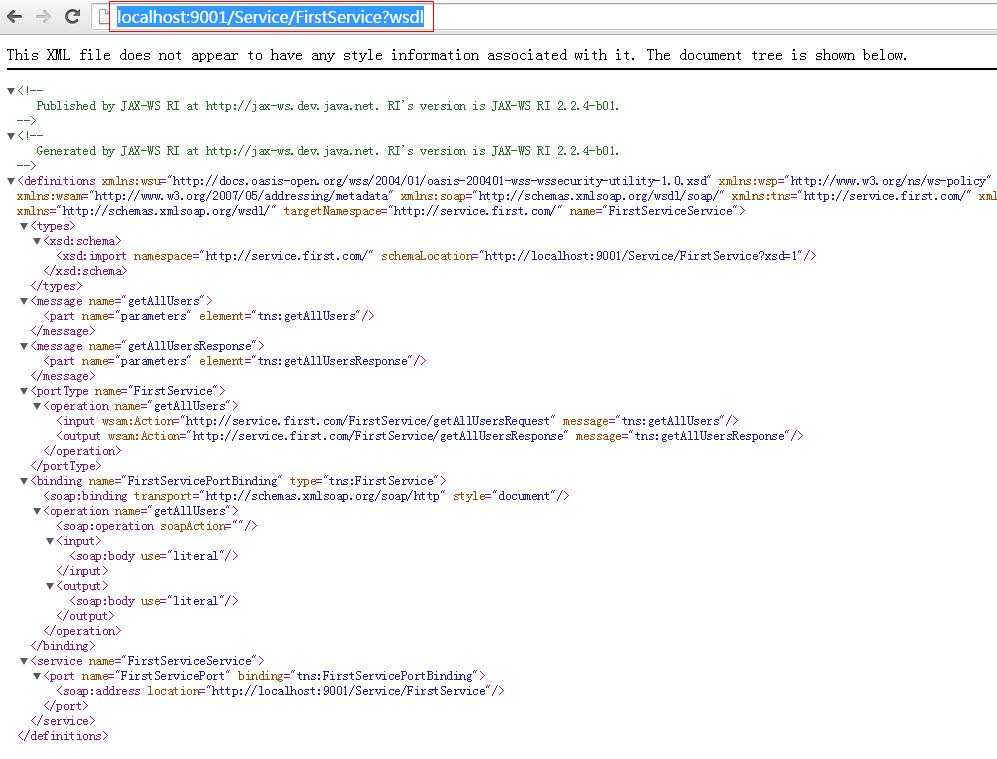Viewport: 997px width, 759px height.
Task: Collapse message getAllUsers node
Action: click(x=24, y=301)
